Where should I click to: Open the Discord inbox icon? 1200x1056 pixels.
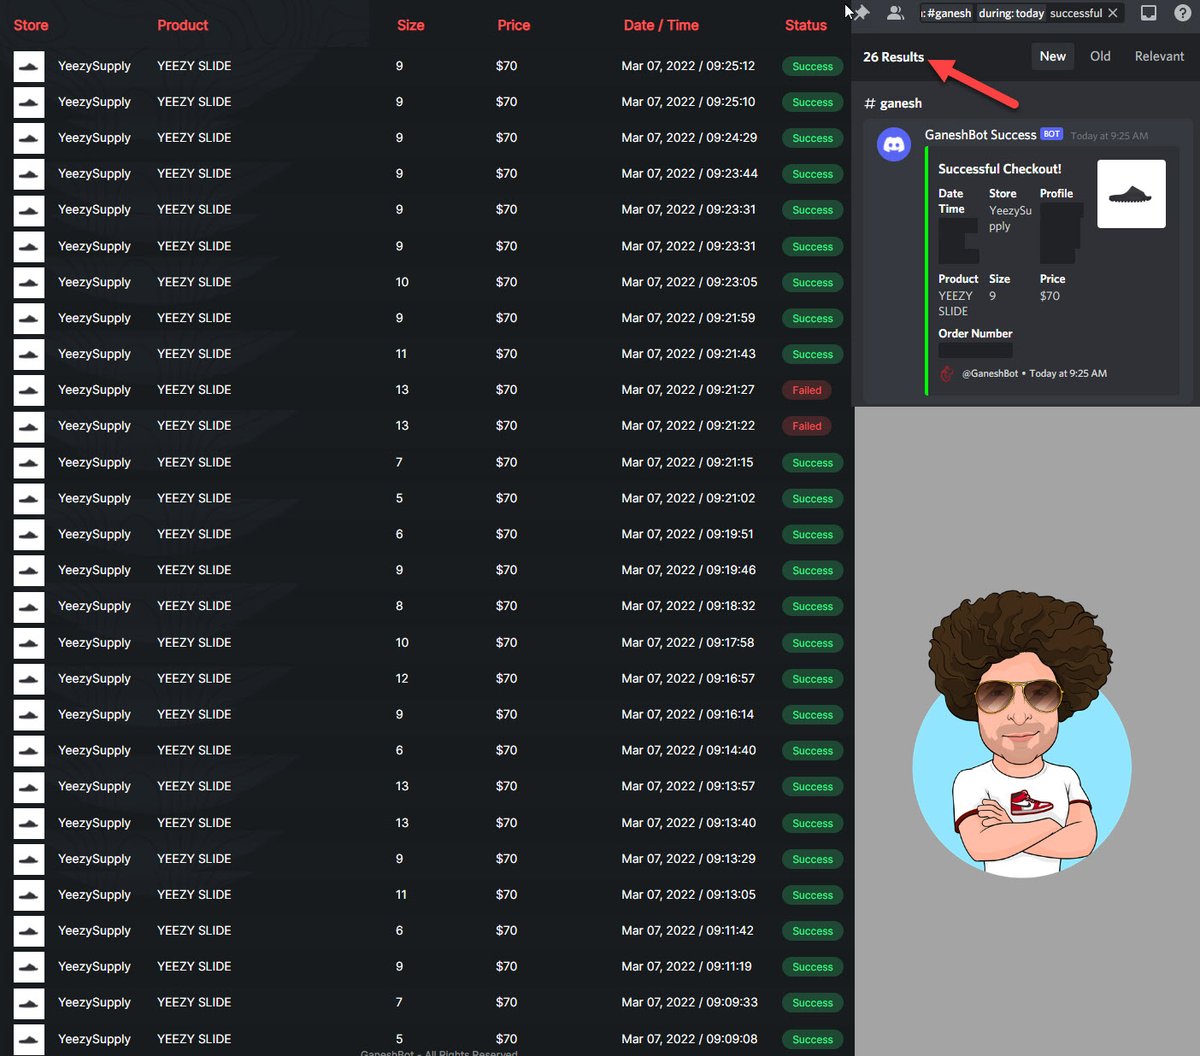click(x=1148, y=13)
